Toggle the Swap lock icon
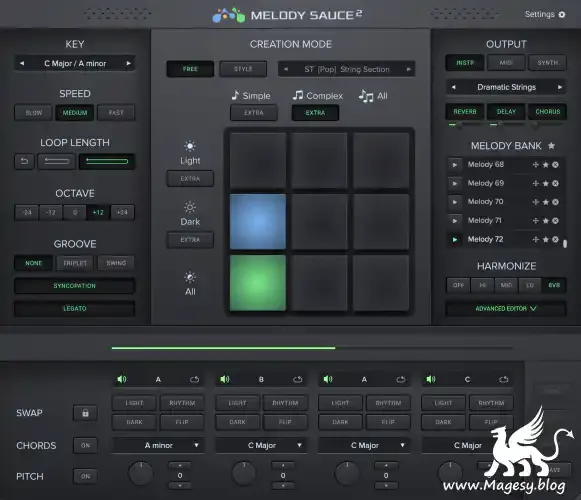Screen dimensions: 581x500 85,413
